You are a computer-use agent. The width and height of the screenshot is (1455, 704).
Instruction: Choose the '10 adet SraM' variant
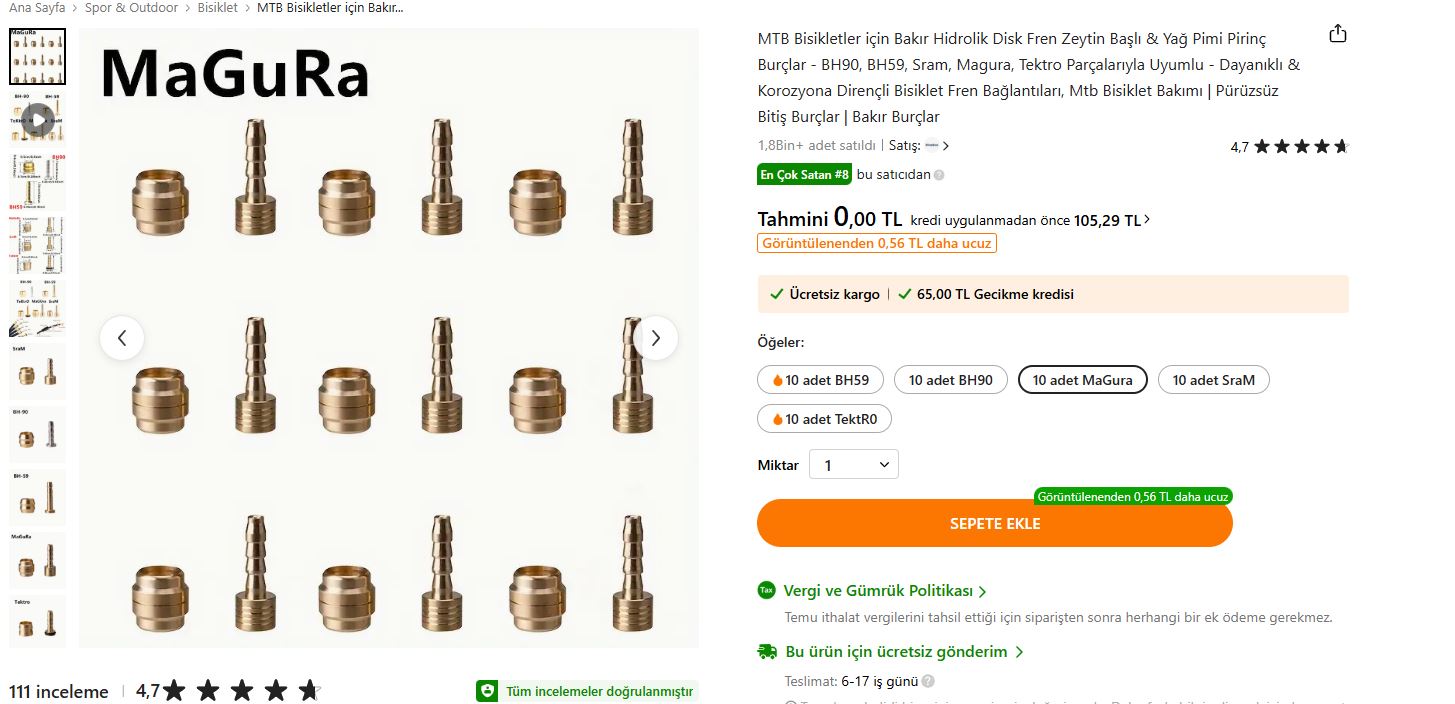click(1213, 380)
